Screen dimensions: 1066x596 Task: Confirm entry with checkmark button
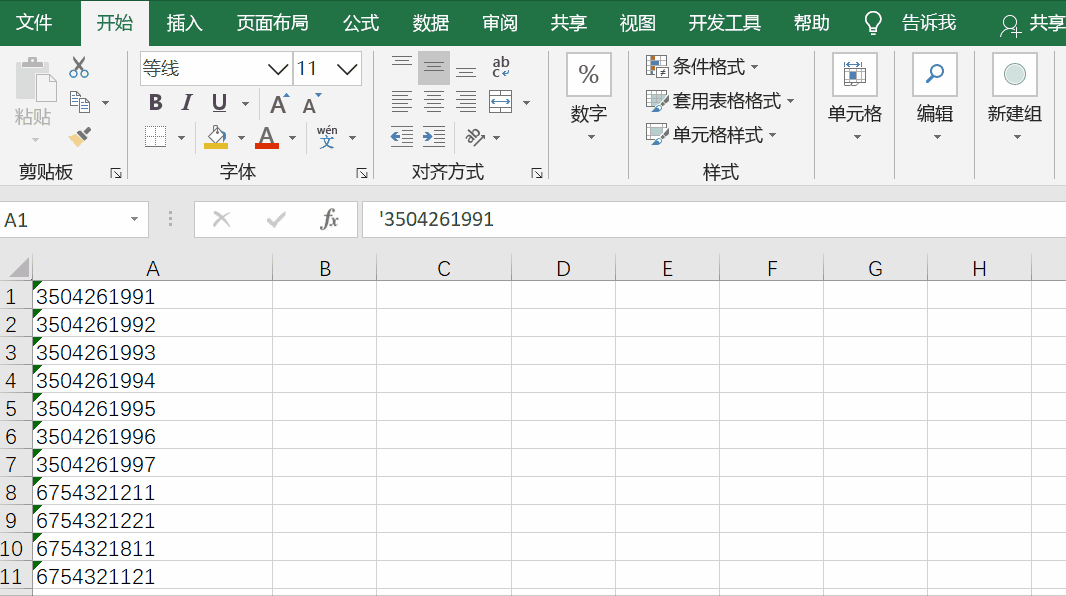(275, 220)
